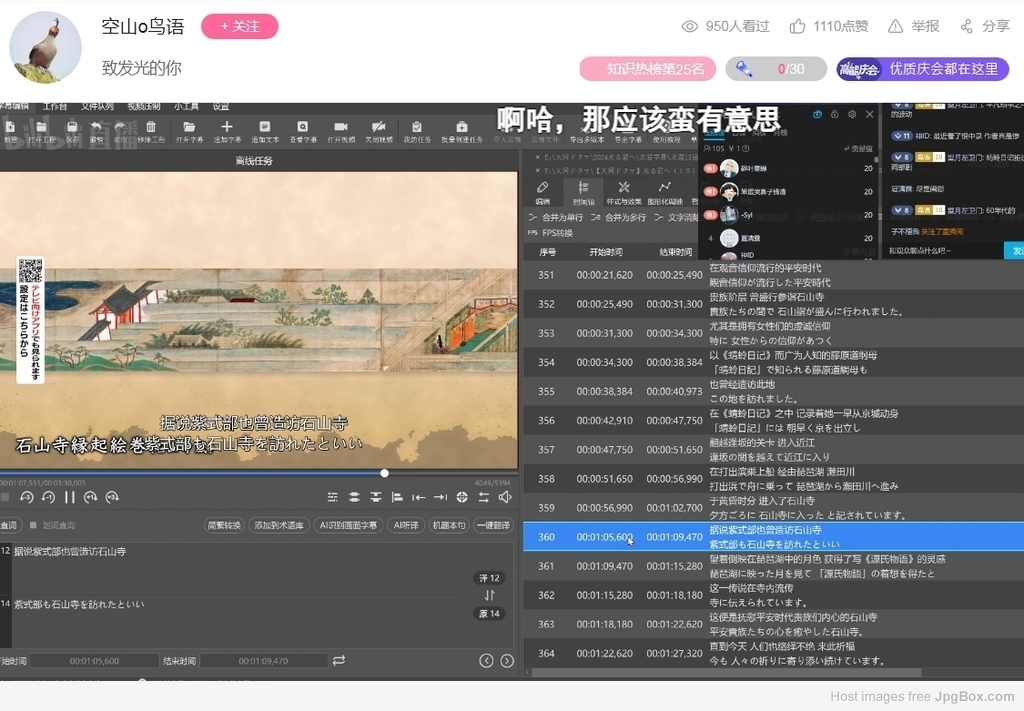The image size is (1024, 711).
Task: Click the 打开工程 folder icon
Action: pyautogui.click(x=42, y=127)
